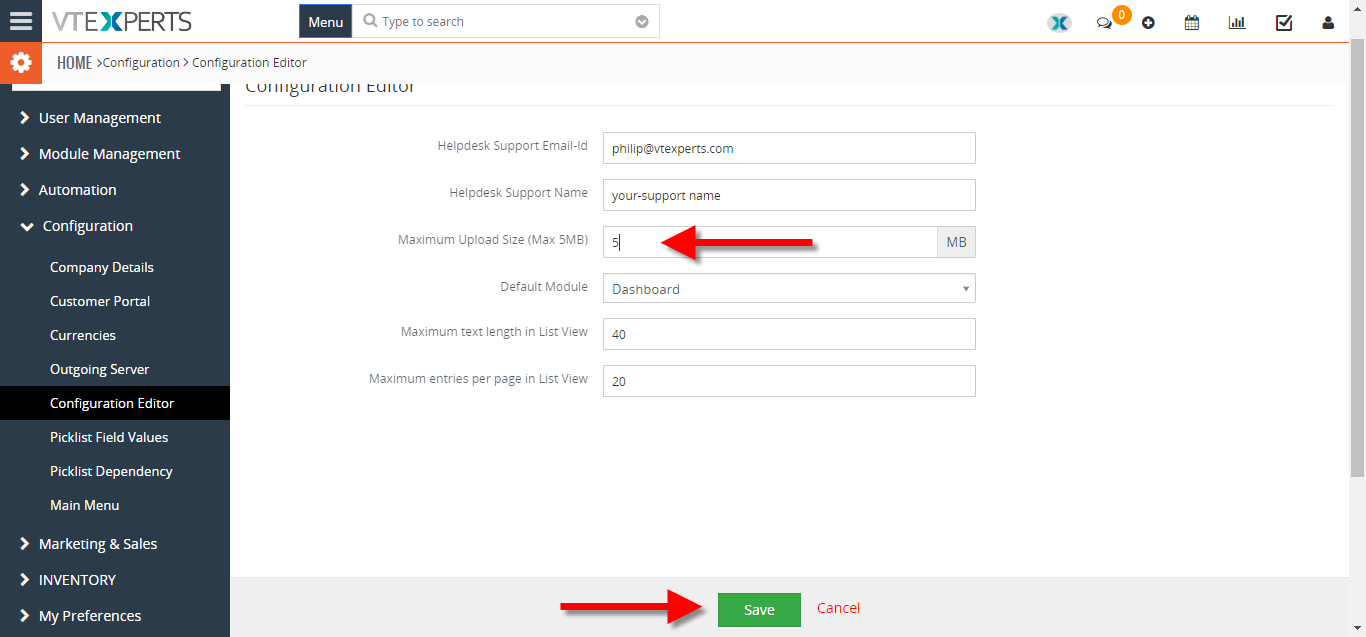Click the quick create plus icon
The image size is (1366, 637).
(x=1148, y=23)
